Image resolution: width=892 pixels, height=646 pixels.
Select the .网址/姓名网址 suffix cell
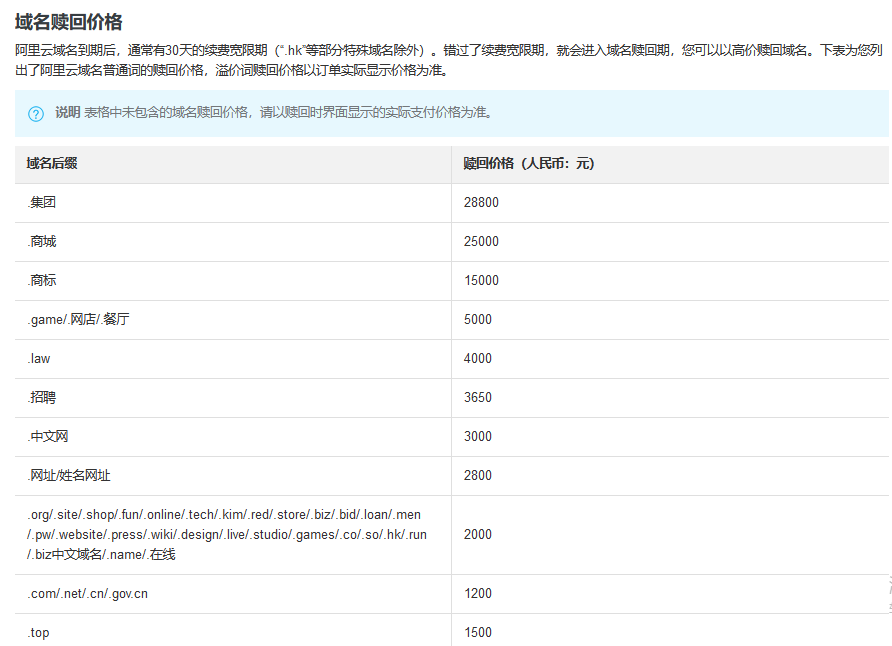[233, 476]
